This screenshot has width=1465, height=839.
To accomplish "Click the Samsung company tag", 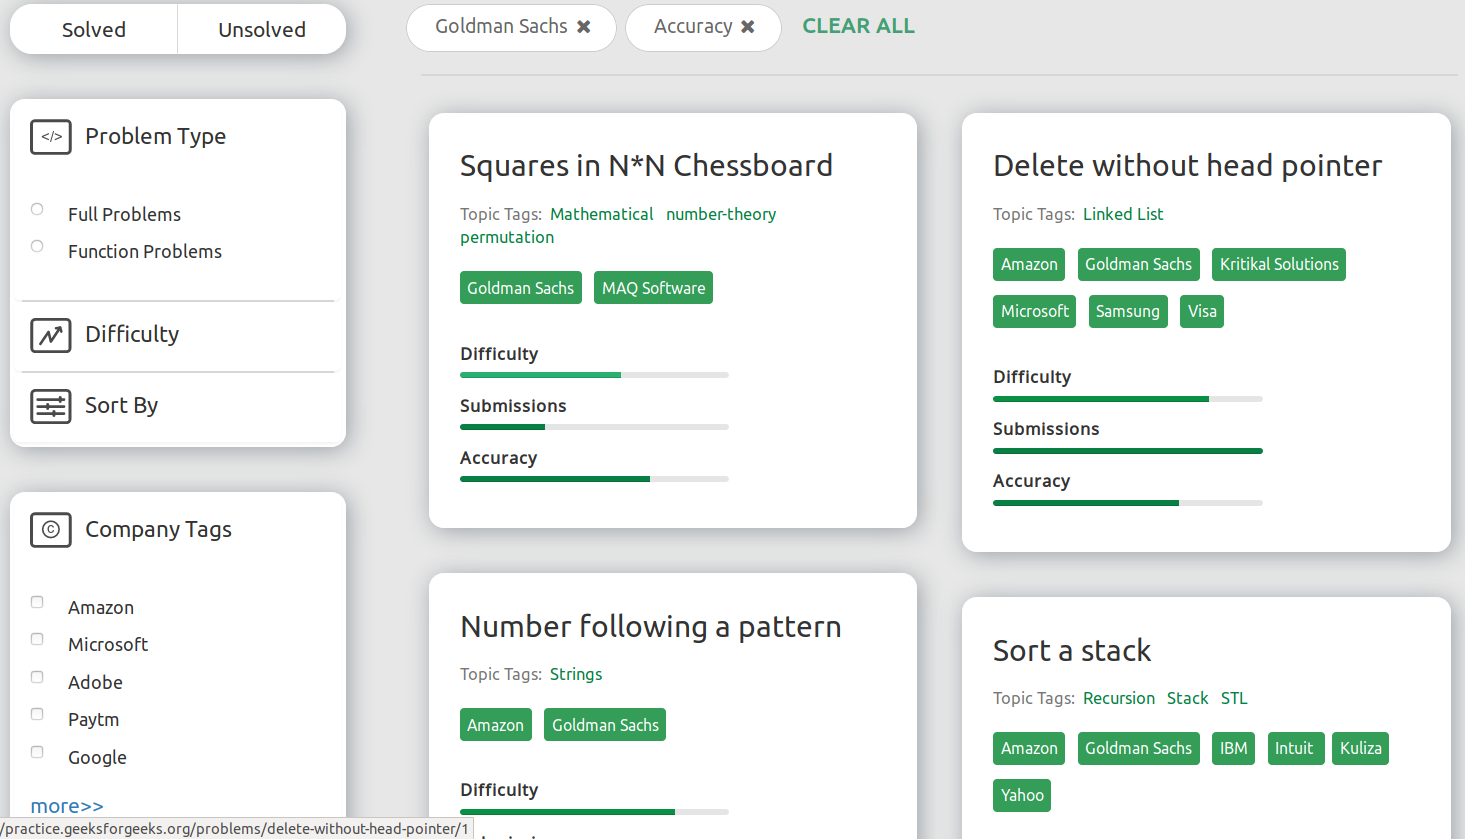I will pos(1128,311).
